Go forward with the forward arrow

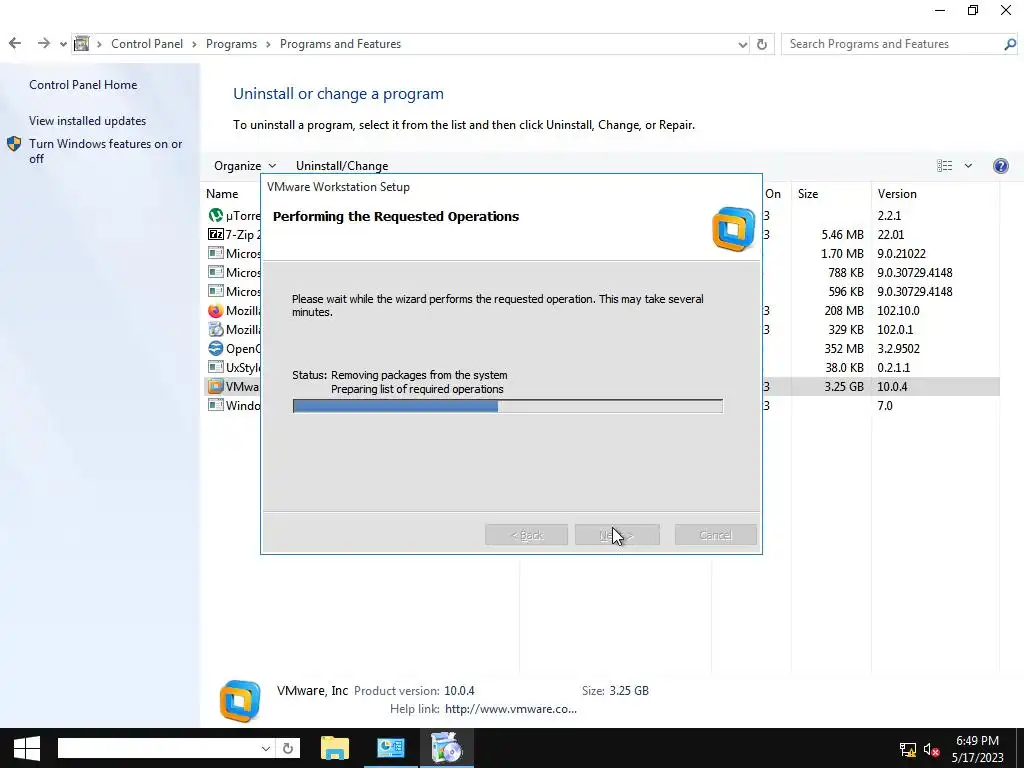coord(43,44)
